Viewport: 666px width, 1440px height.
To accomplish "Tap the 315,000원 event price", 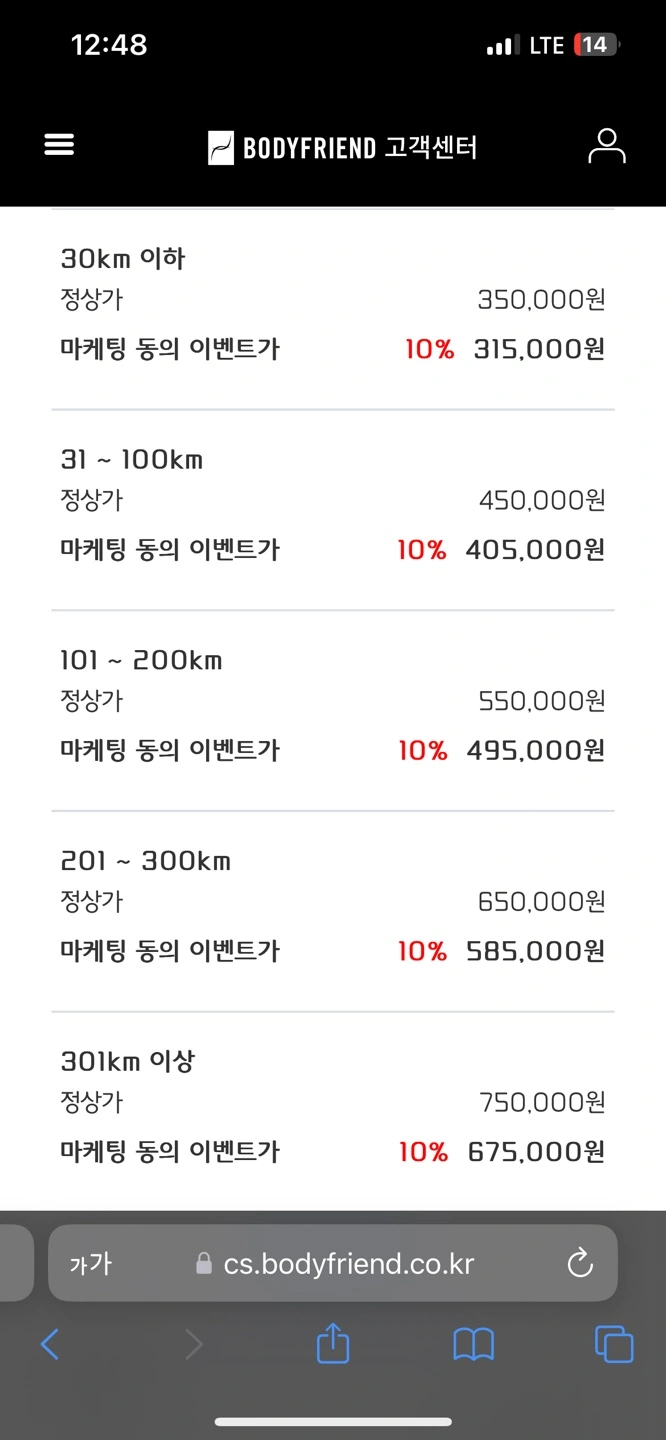I will [x=539, y=349].
